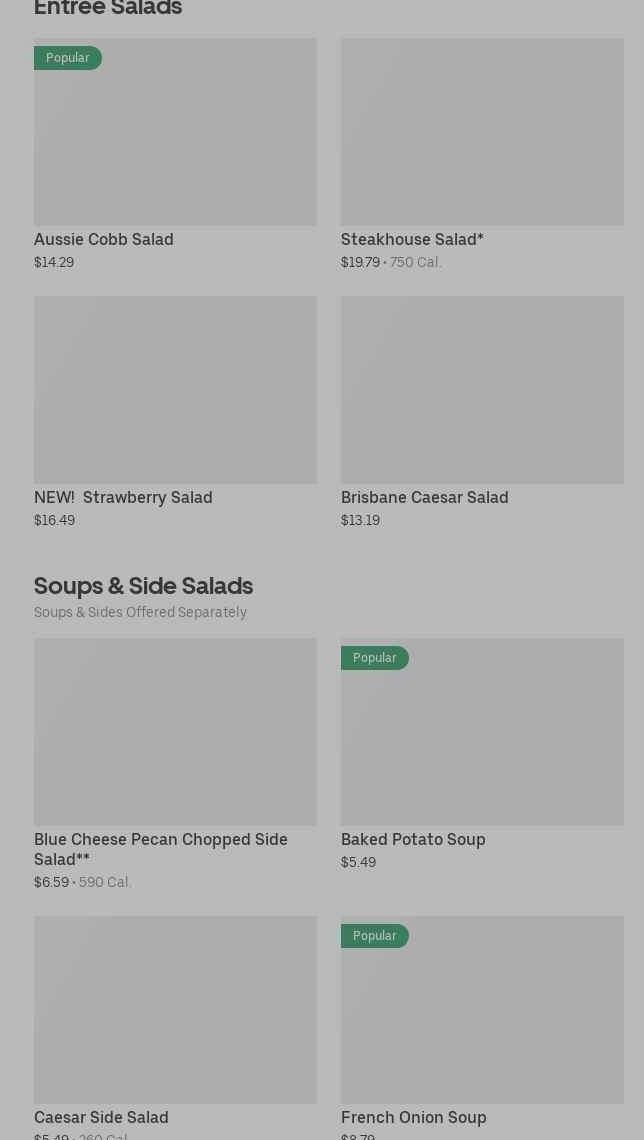Click the Brisbane Caesar Salad name
This screenshot has width=644, height=1140.
pos(424,497)
